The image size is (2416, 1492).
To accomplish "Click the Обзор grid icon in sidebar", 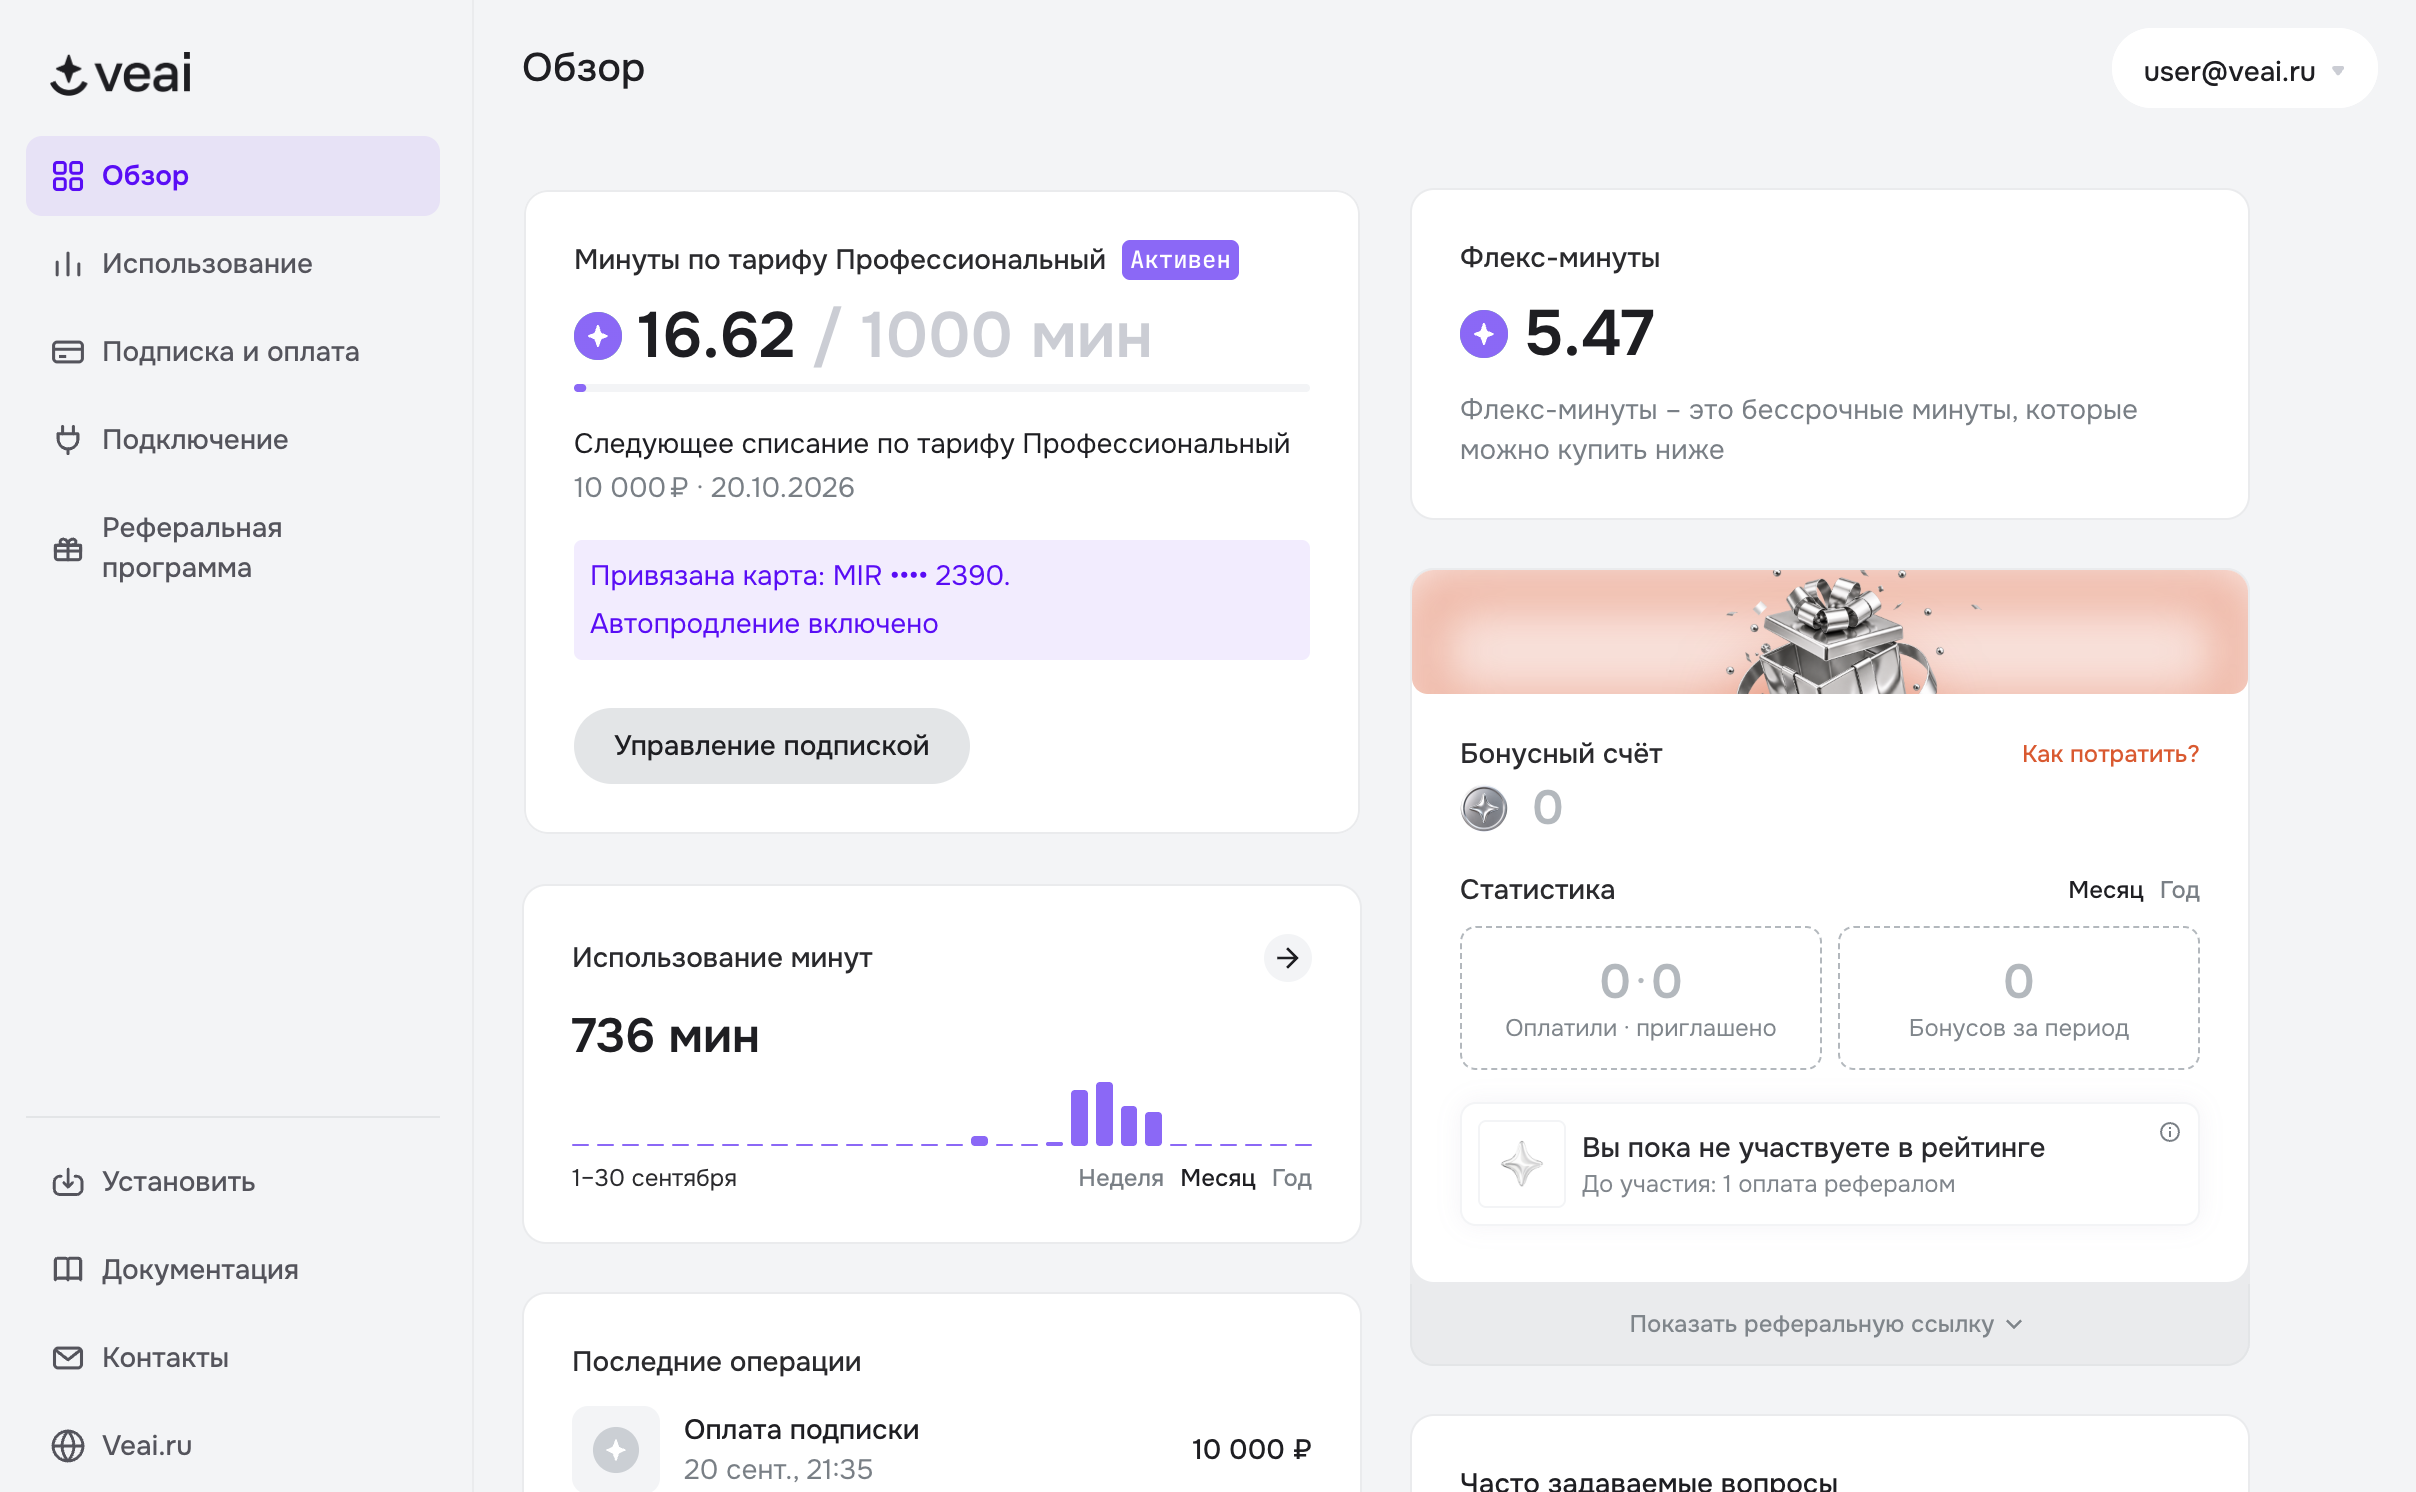I will (68, 176).
